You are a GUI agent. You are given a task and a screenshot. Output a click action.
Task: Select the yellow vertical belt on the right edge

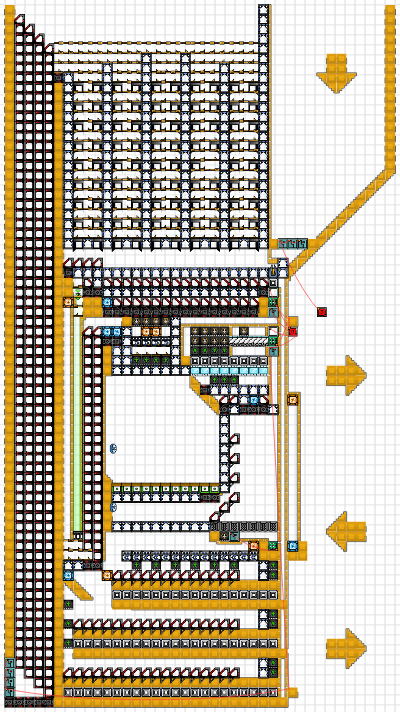click(x=390, y=89)
